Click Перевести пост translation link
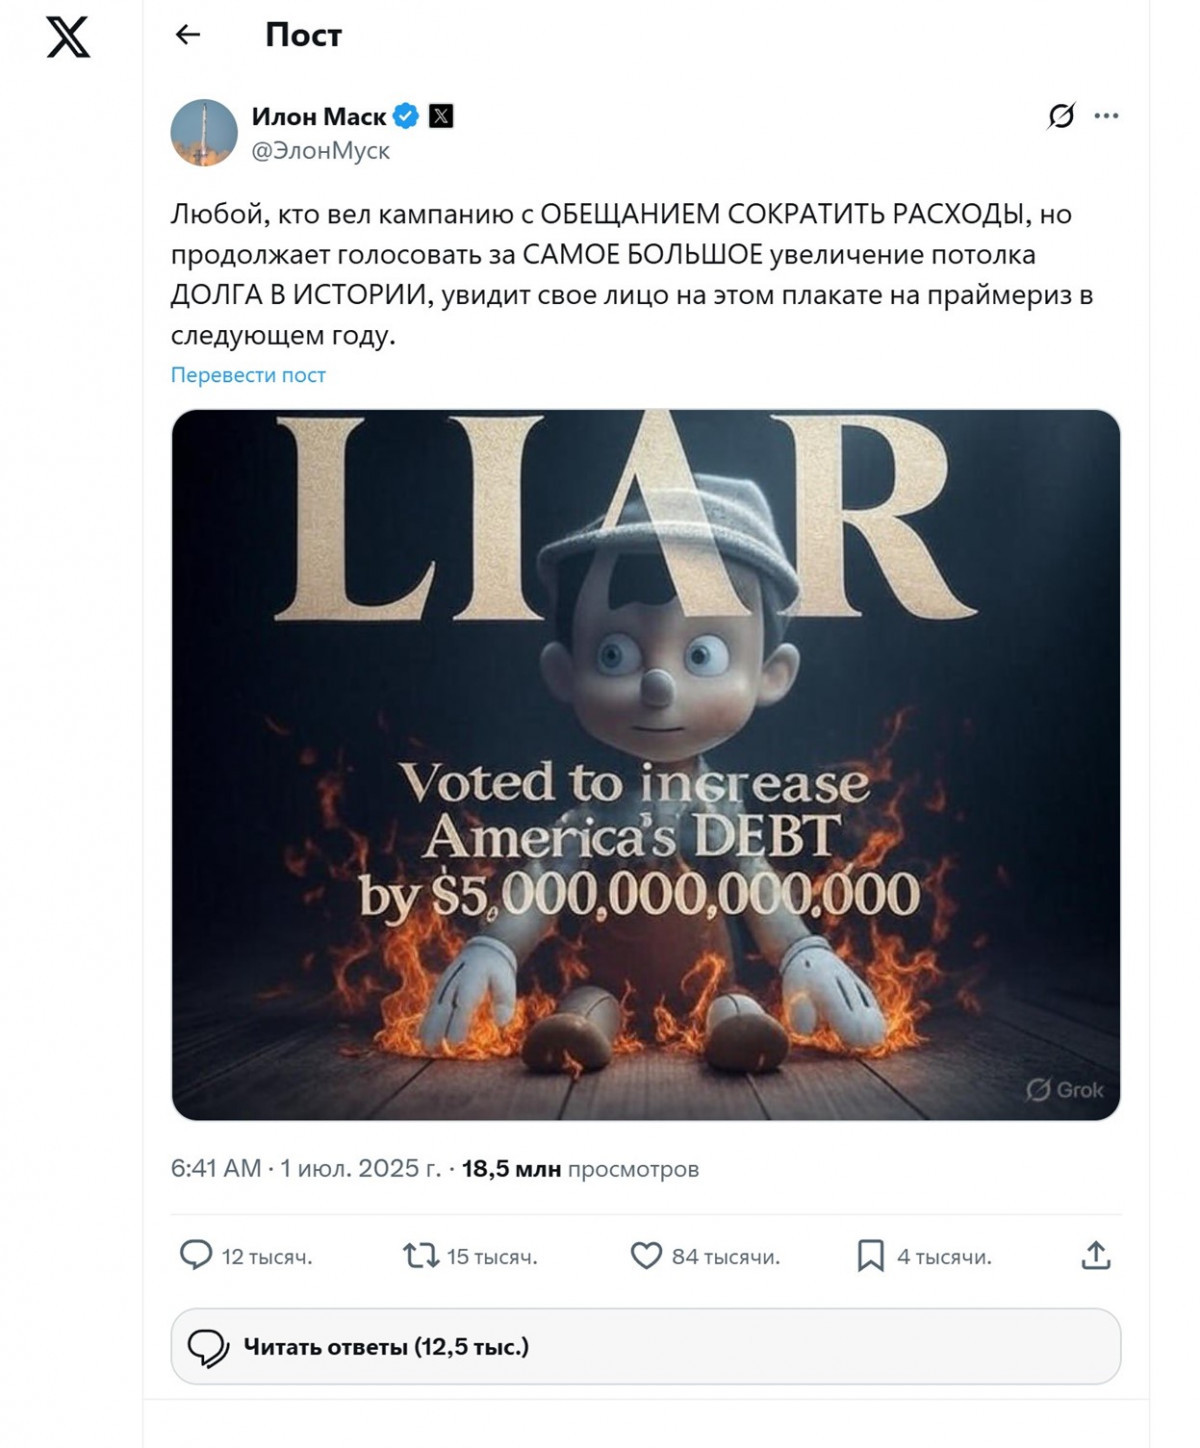 [248, 375]
